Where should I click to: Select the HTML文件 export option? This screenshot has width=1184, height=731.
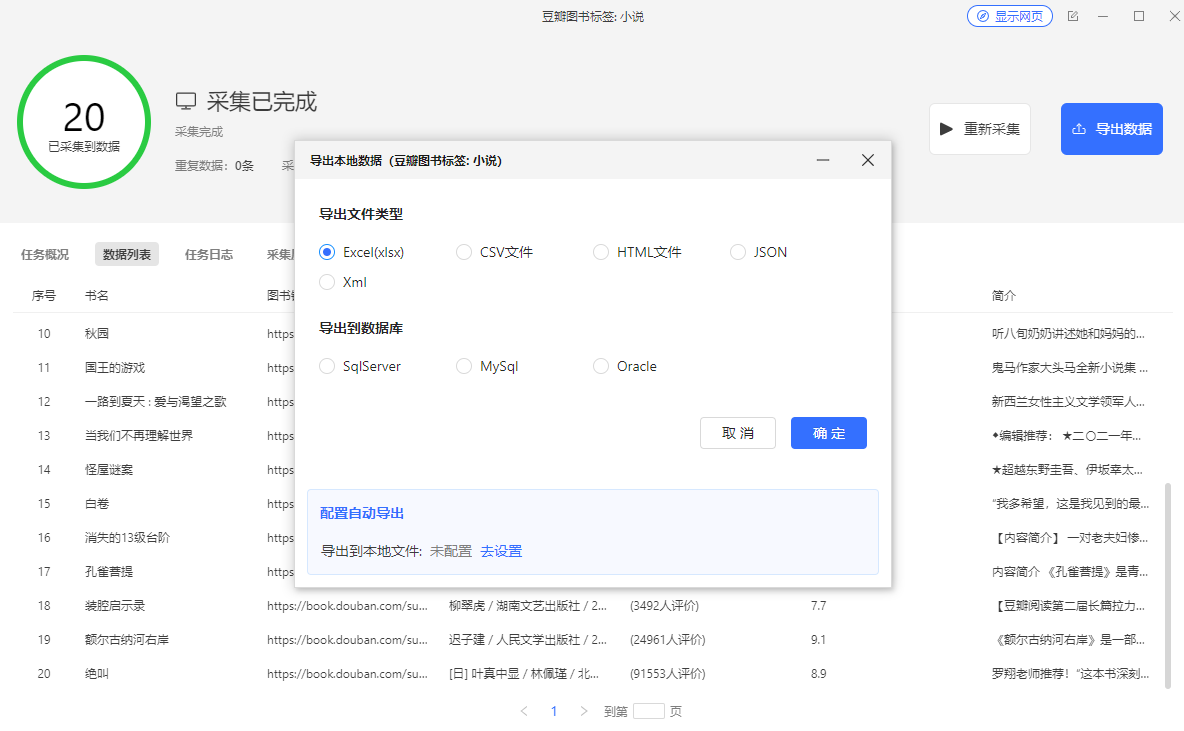[637, 252]
